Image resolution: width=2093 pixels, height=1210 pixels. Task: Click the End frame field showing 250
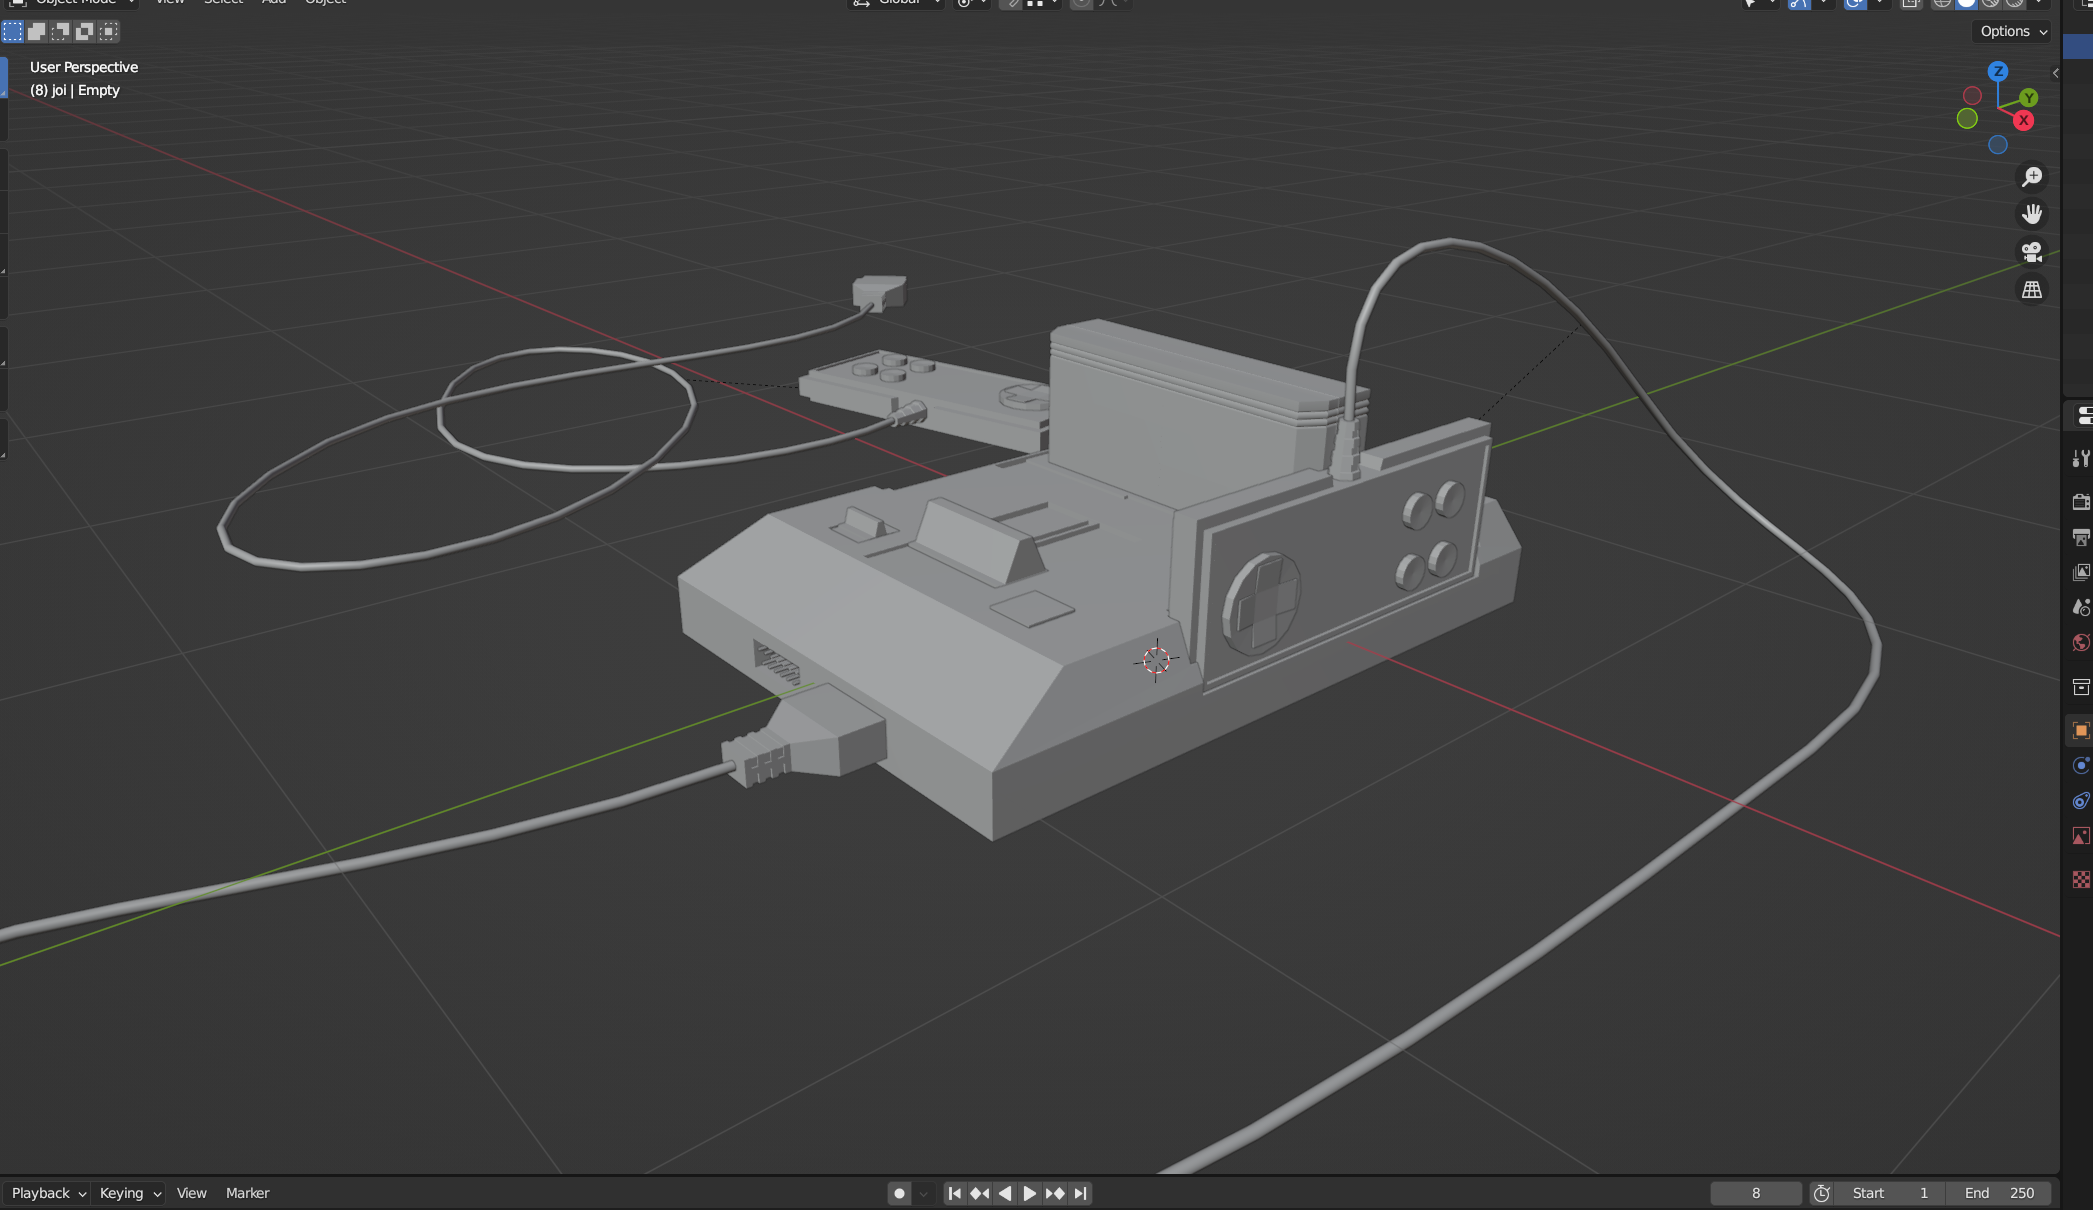(x=1999, y=1193)
